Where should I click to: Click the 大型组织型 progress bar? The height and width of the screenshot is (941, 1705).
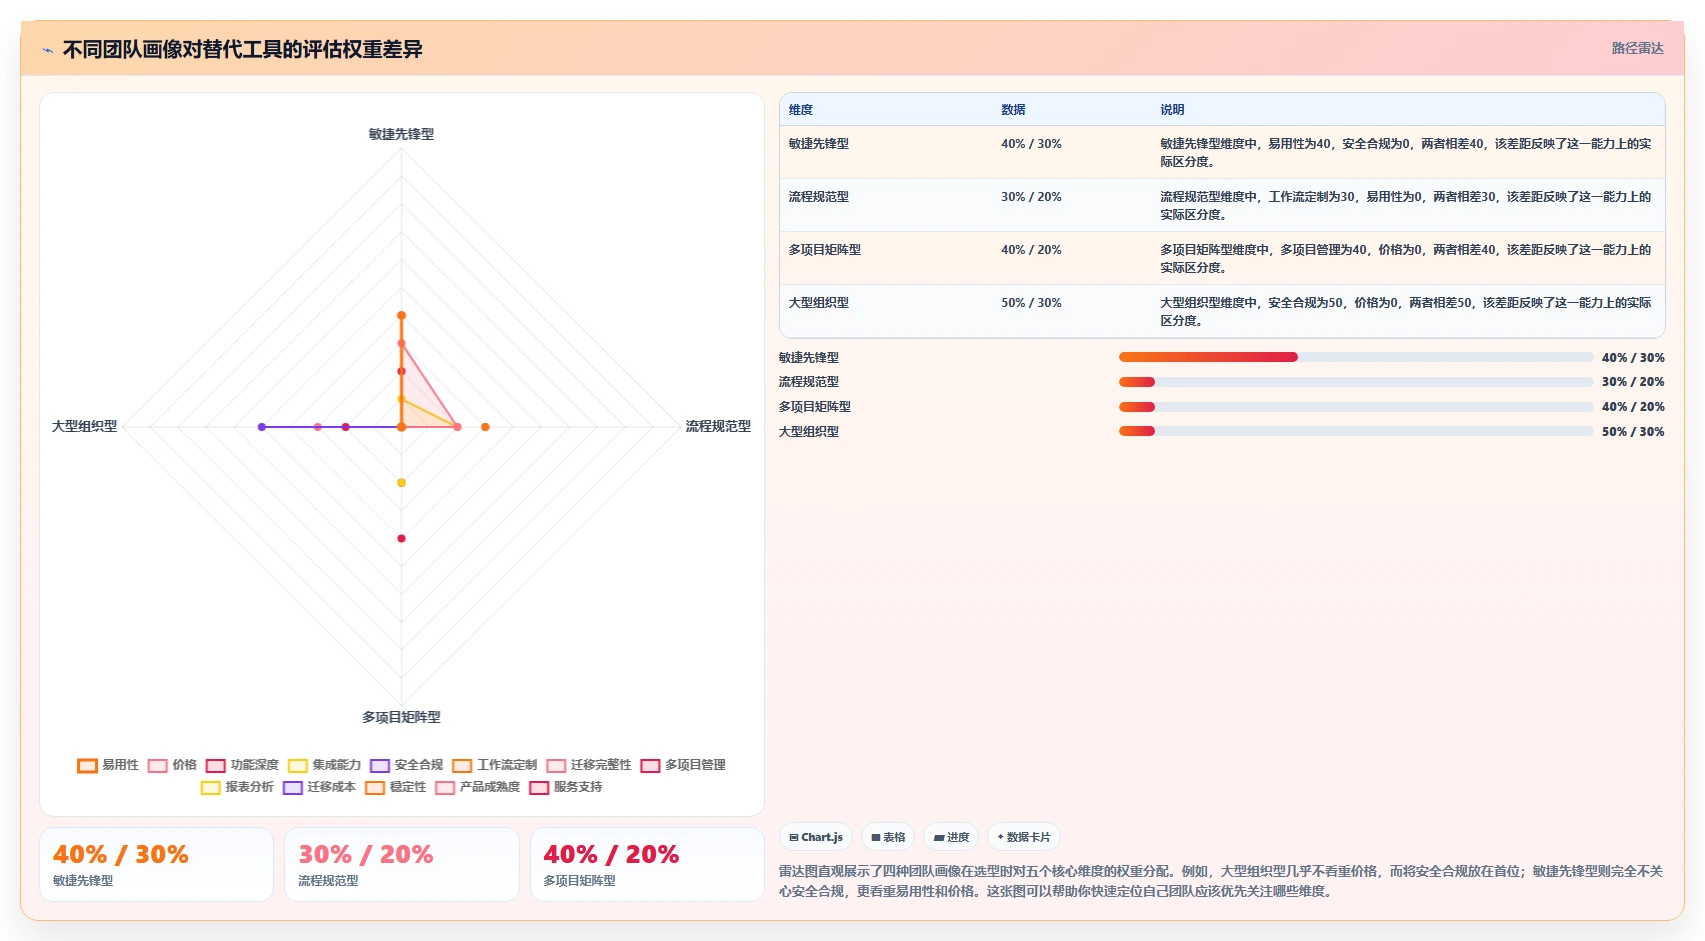pyautogui.click(x=1356, y=431)
